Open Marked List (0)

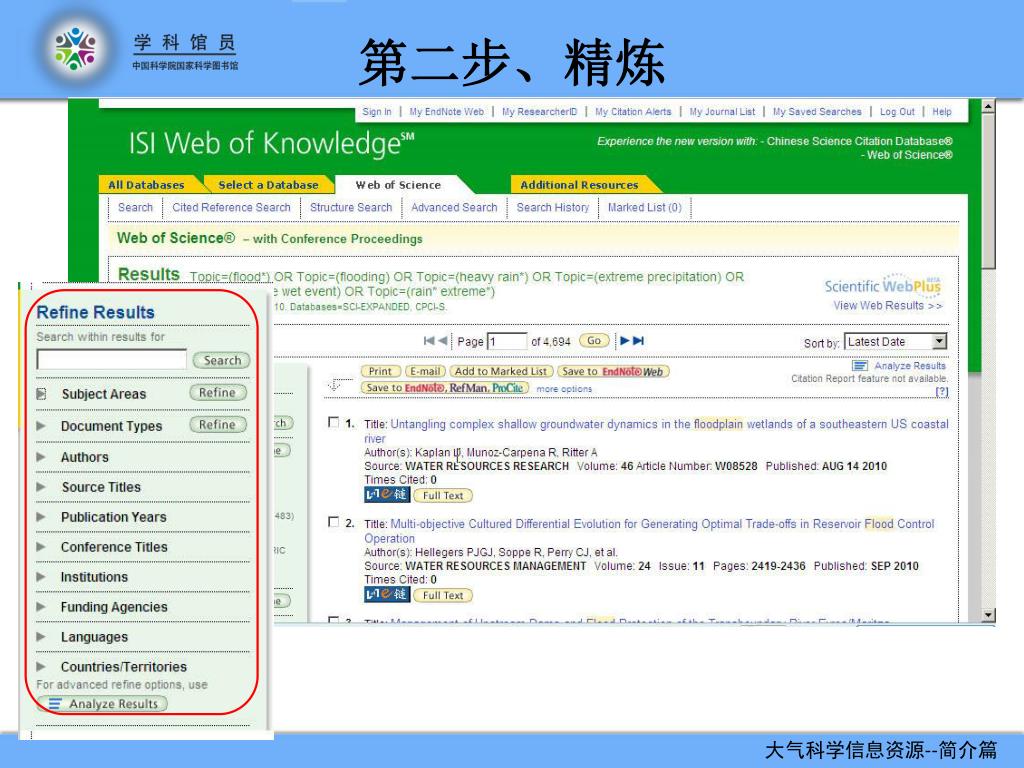pos(645,207)
